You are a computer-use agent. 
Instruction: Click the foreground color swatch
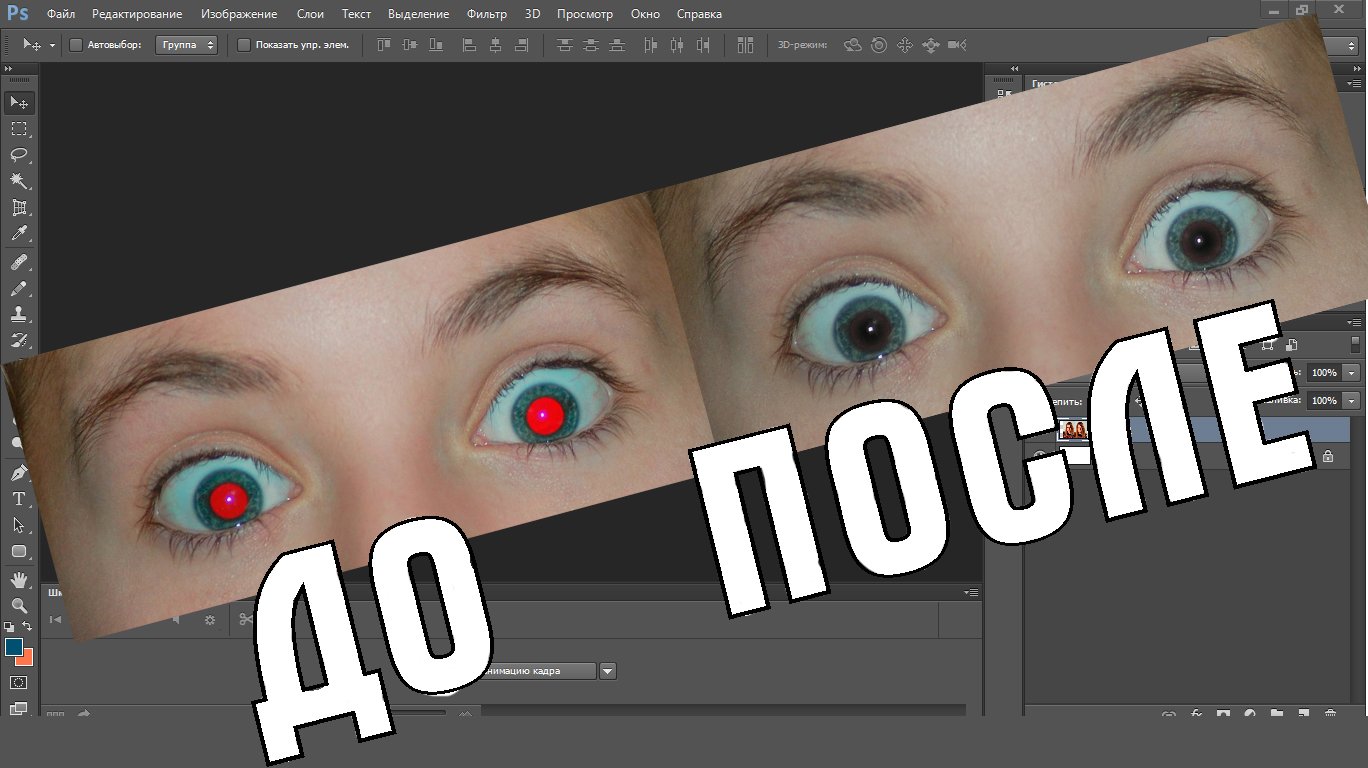pyautogui.click(x=14, y=647)
